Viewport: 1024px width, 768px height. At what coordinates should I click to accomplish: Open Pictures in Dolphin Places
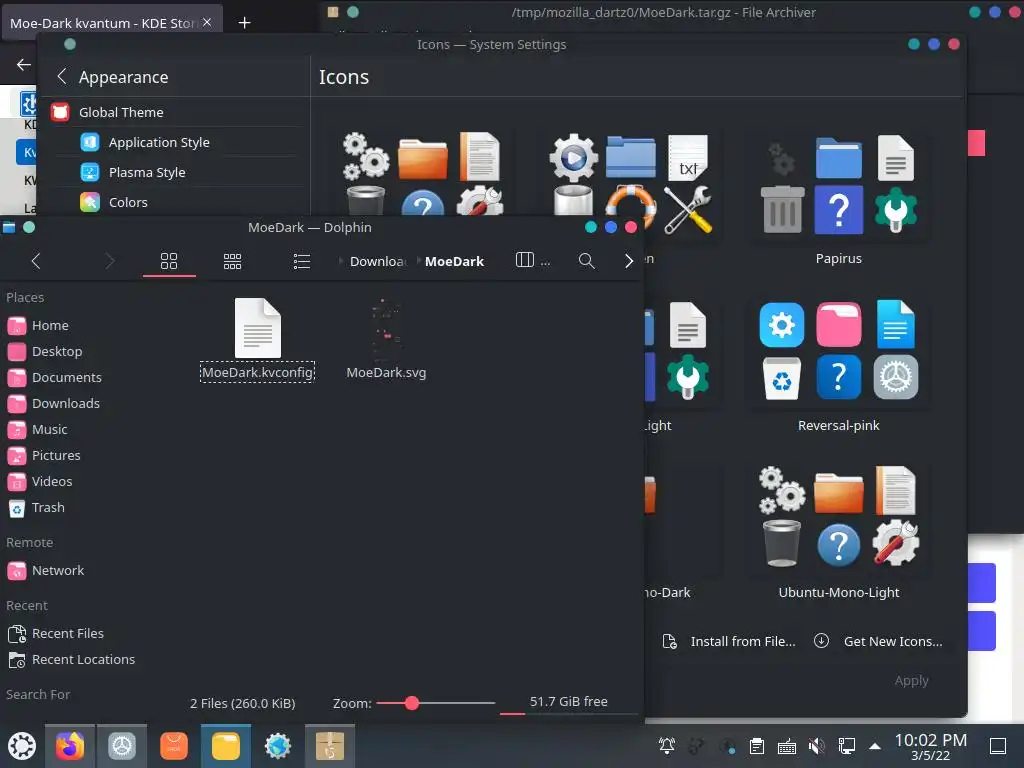click(56, 455)
